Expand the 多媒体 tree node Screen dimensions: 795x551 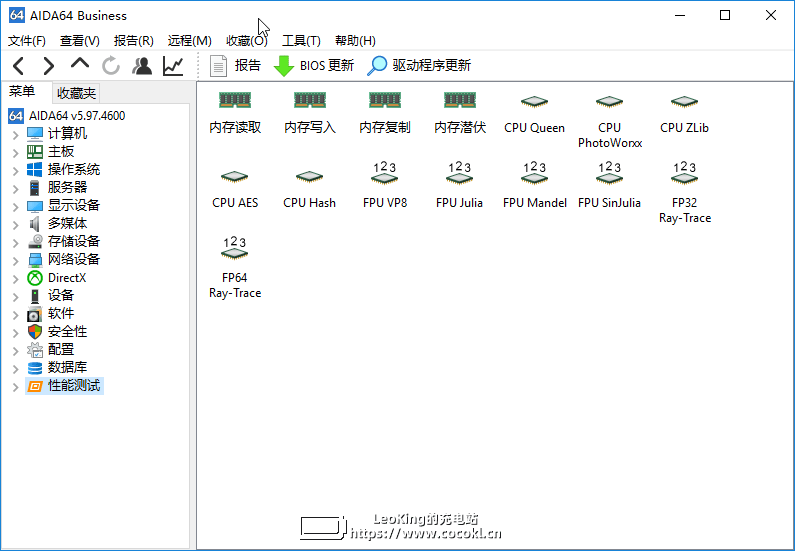tap(15, 225)
